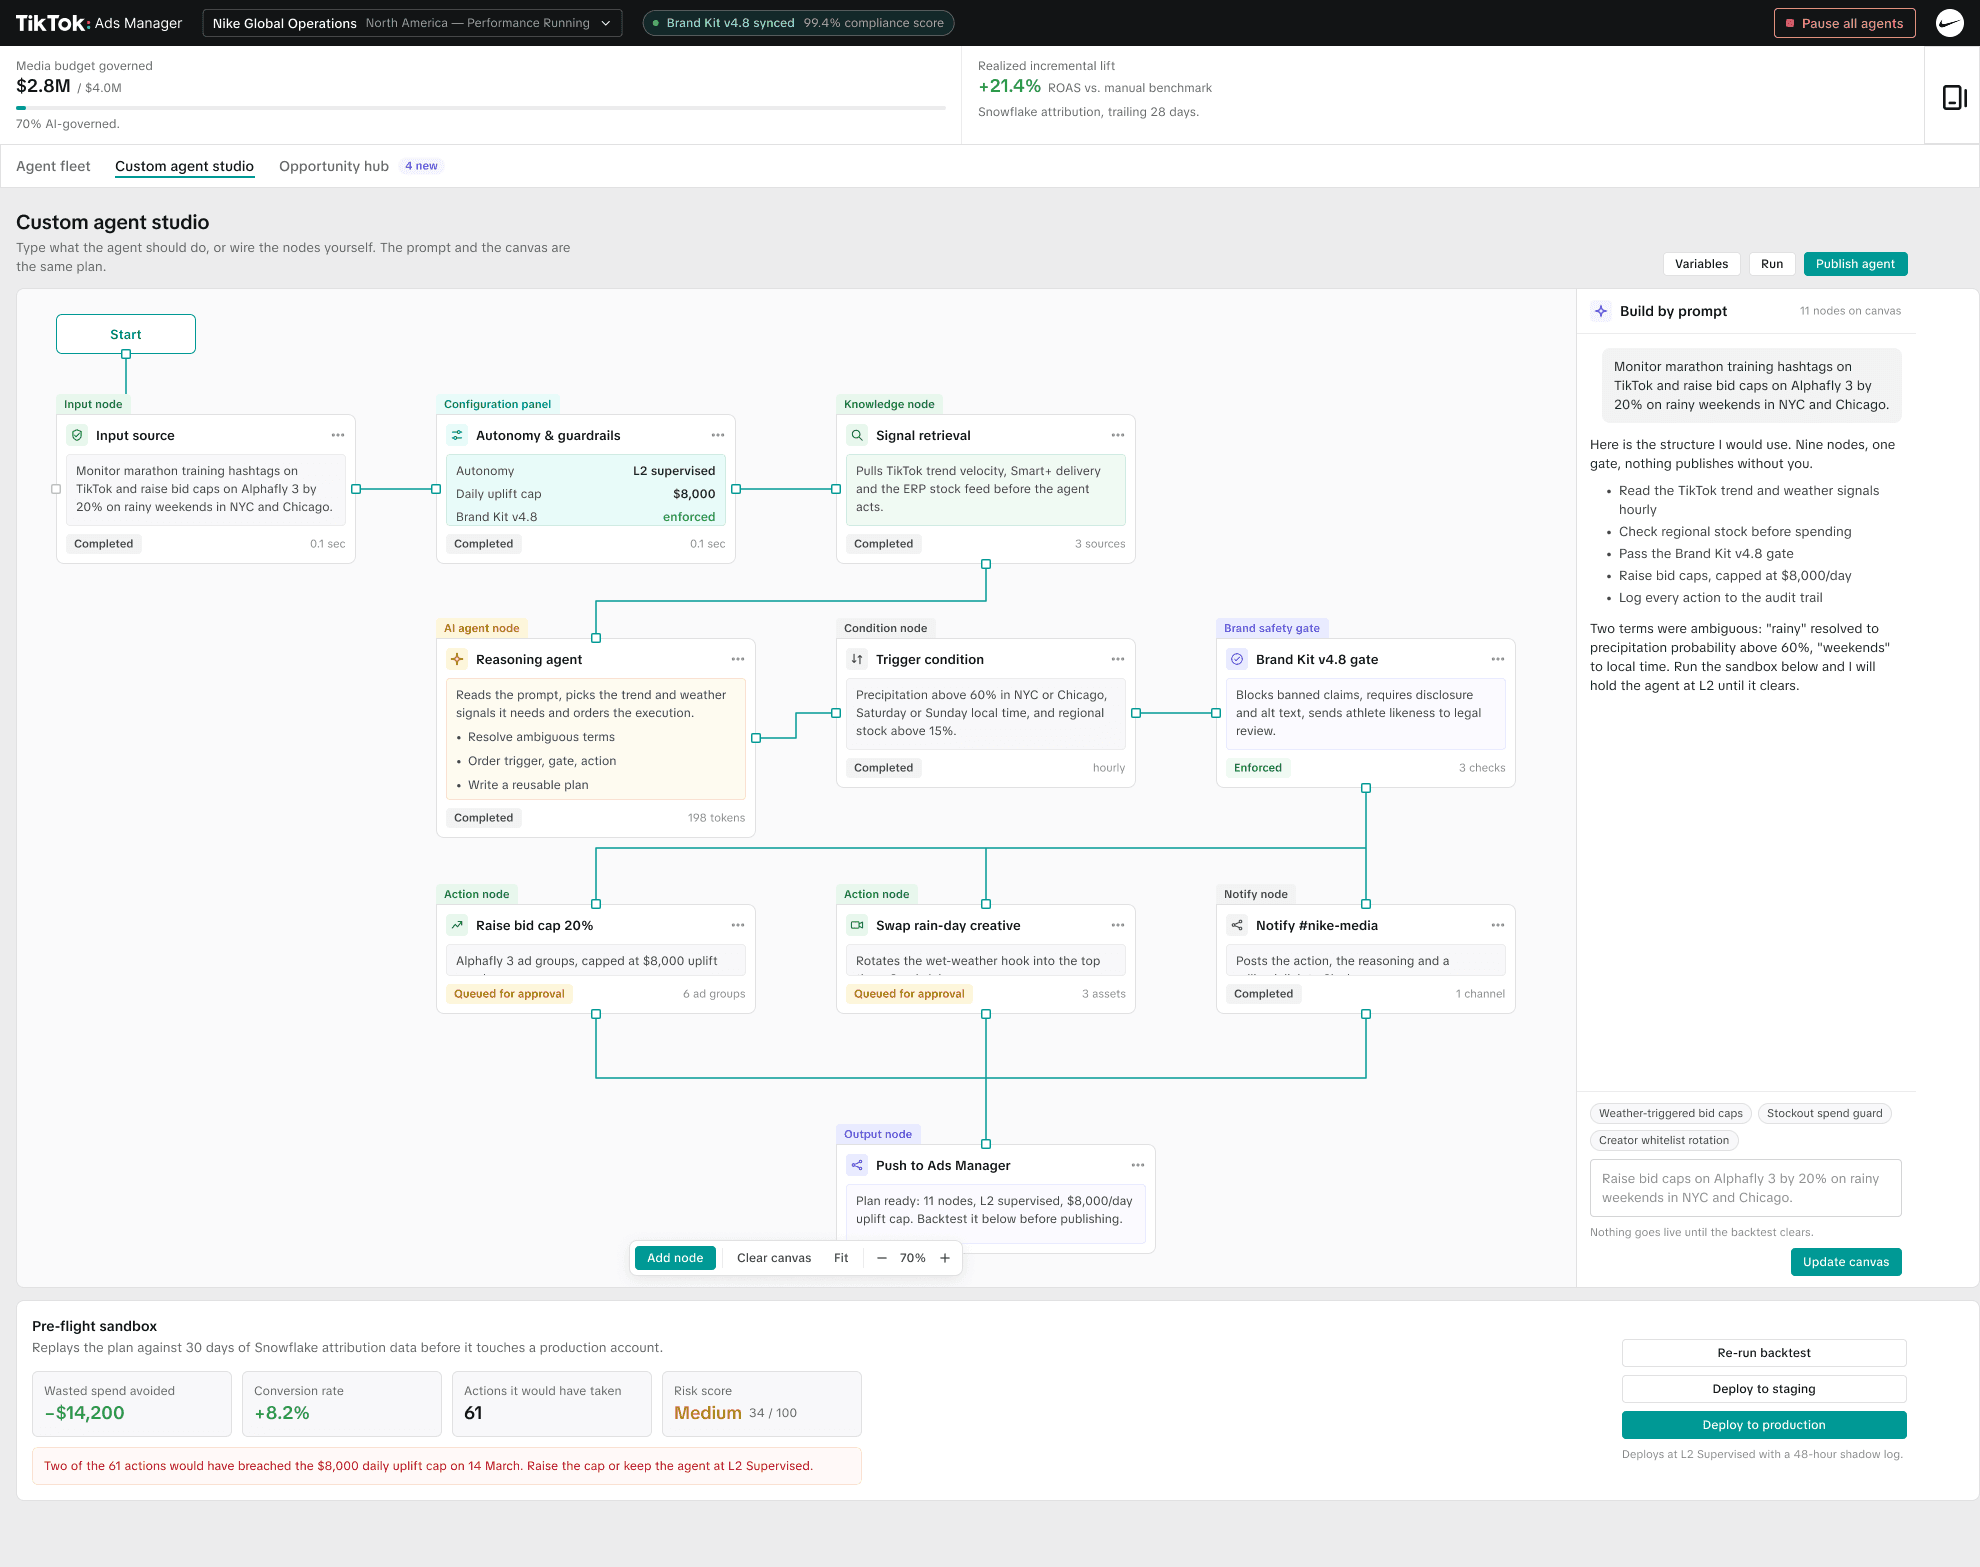Click Re-run backtest button
Image resolution: width=1980 pixels, height=1567 pixels.
pyautogui.click(x=1764, y=1353)
